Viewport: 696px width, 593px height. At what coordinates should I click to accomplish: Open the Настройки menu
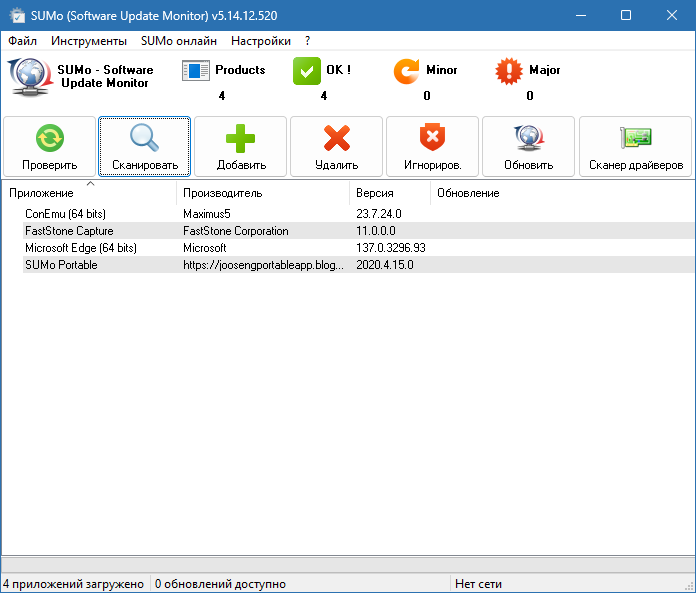pos(261,41)
